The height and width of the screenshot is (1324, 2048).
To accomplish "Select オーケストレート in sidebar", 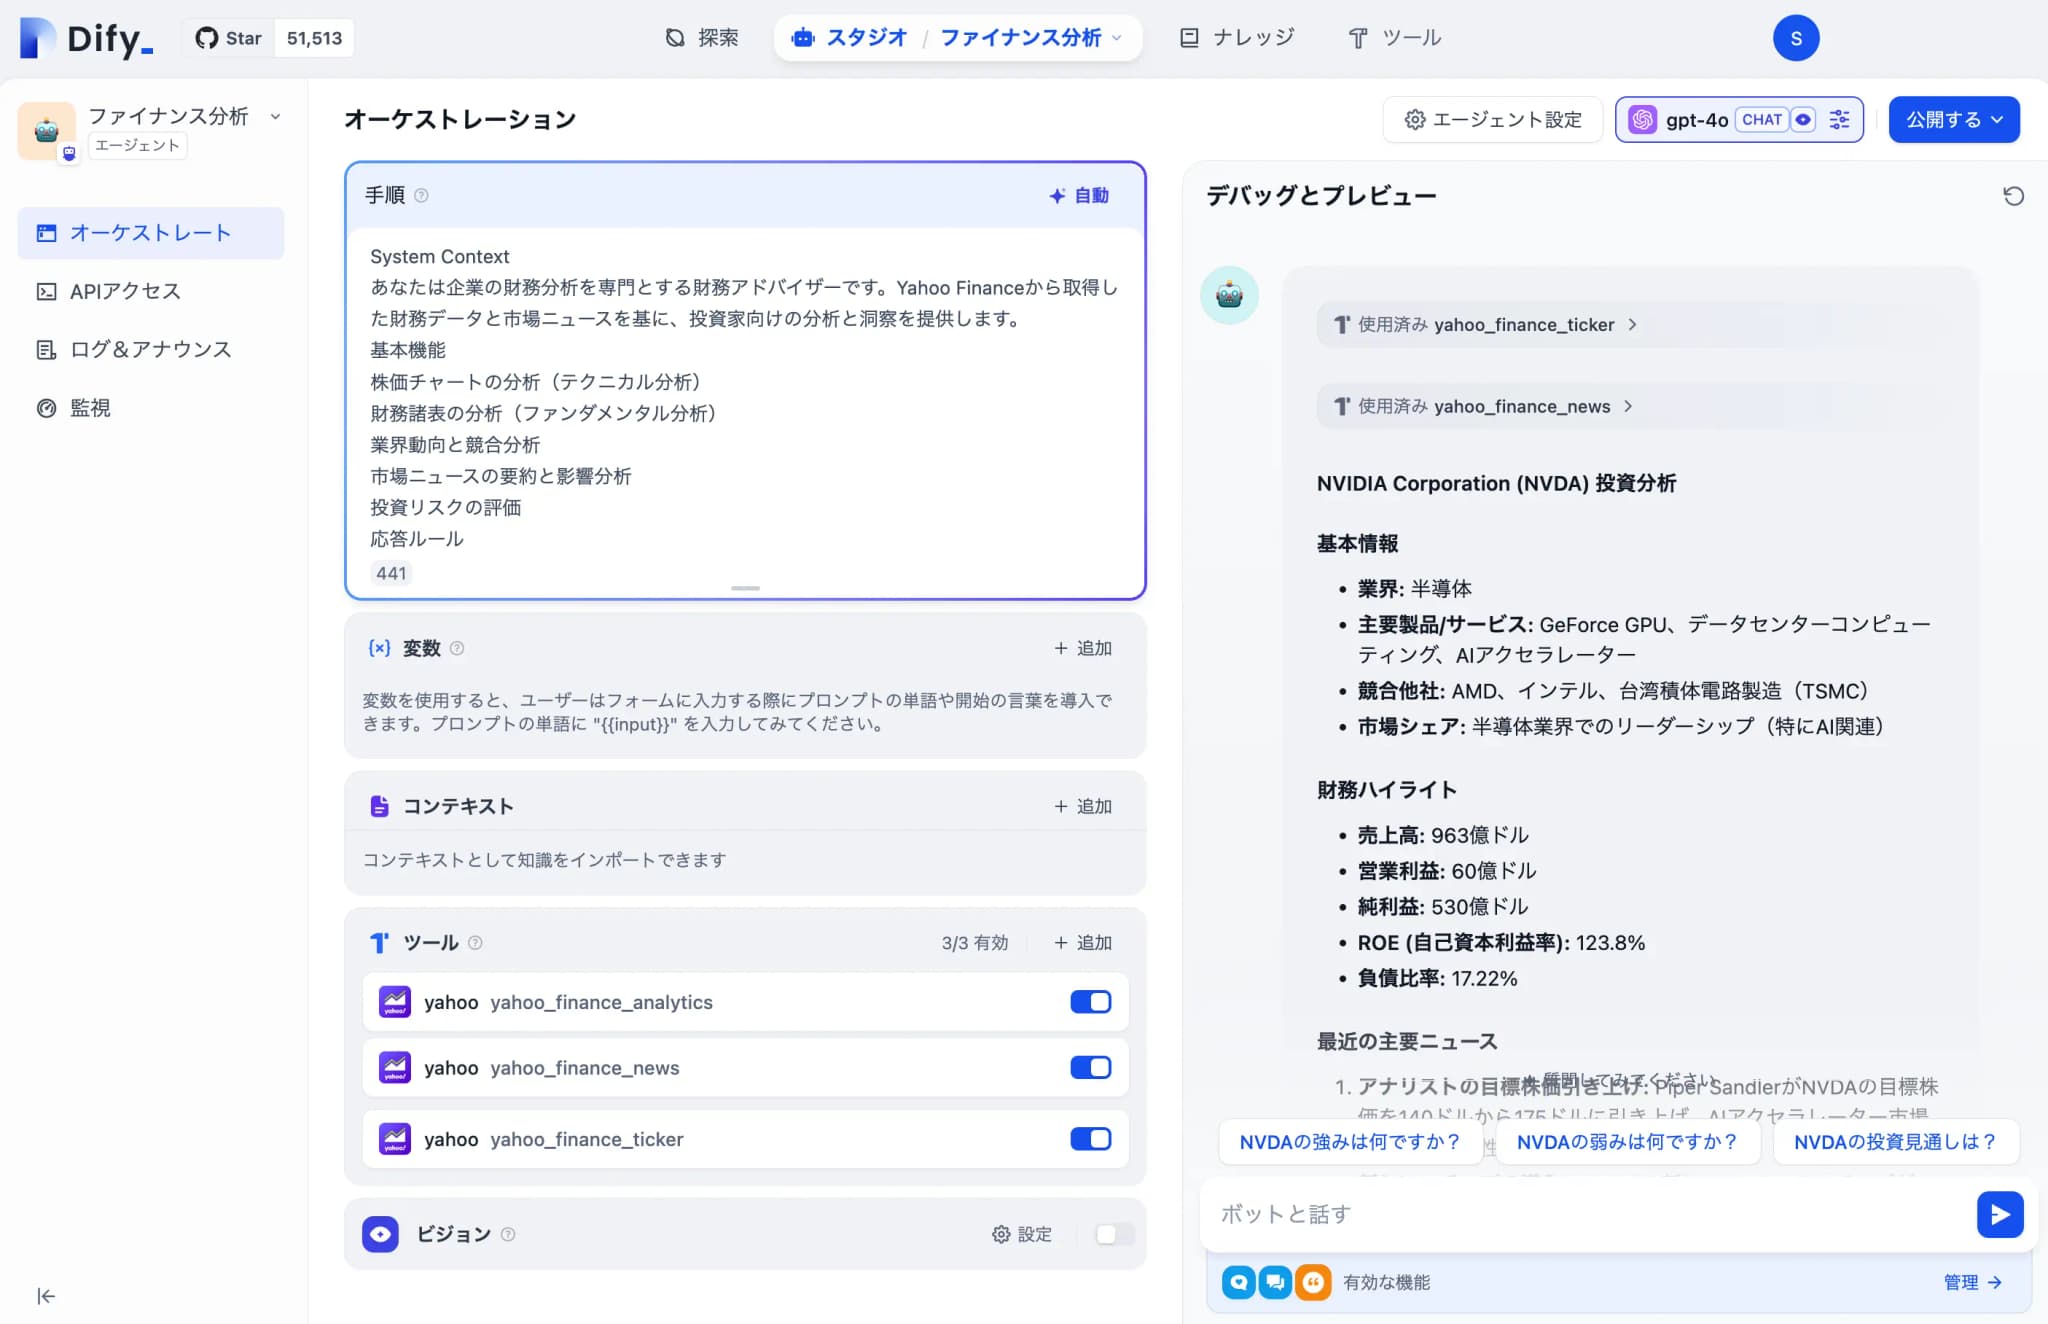I will 151,233.
